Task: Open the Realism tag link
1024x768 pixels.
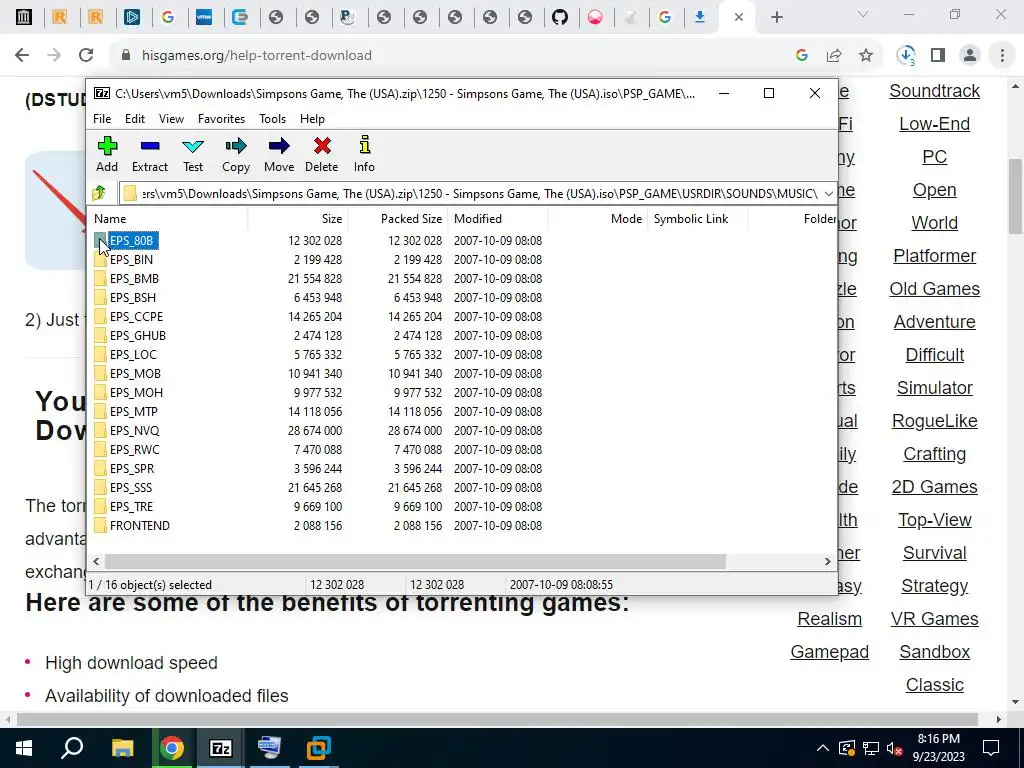Action: (x=829, y=619)
